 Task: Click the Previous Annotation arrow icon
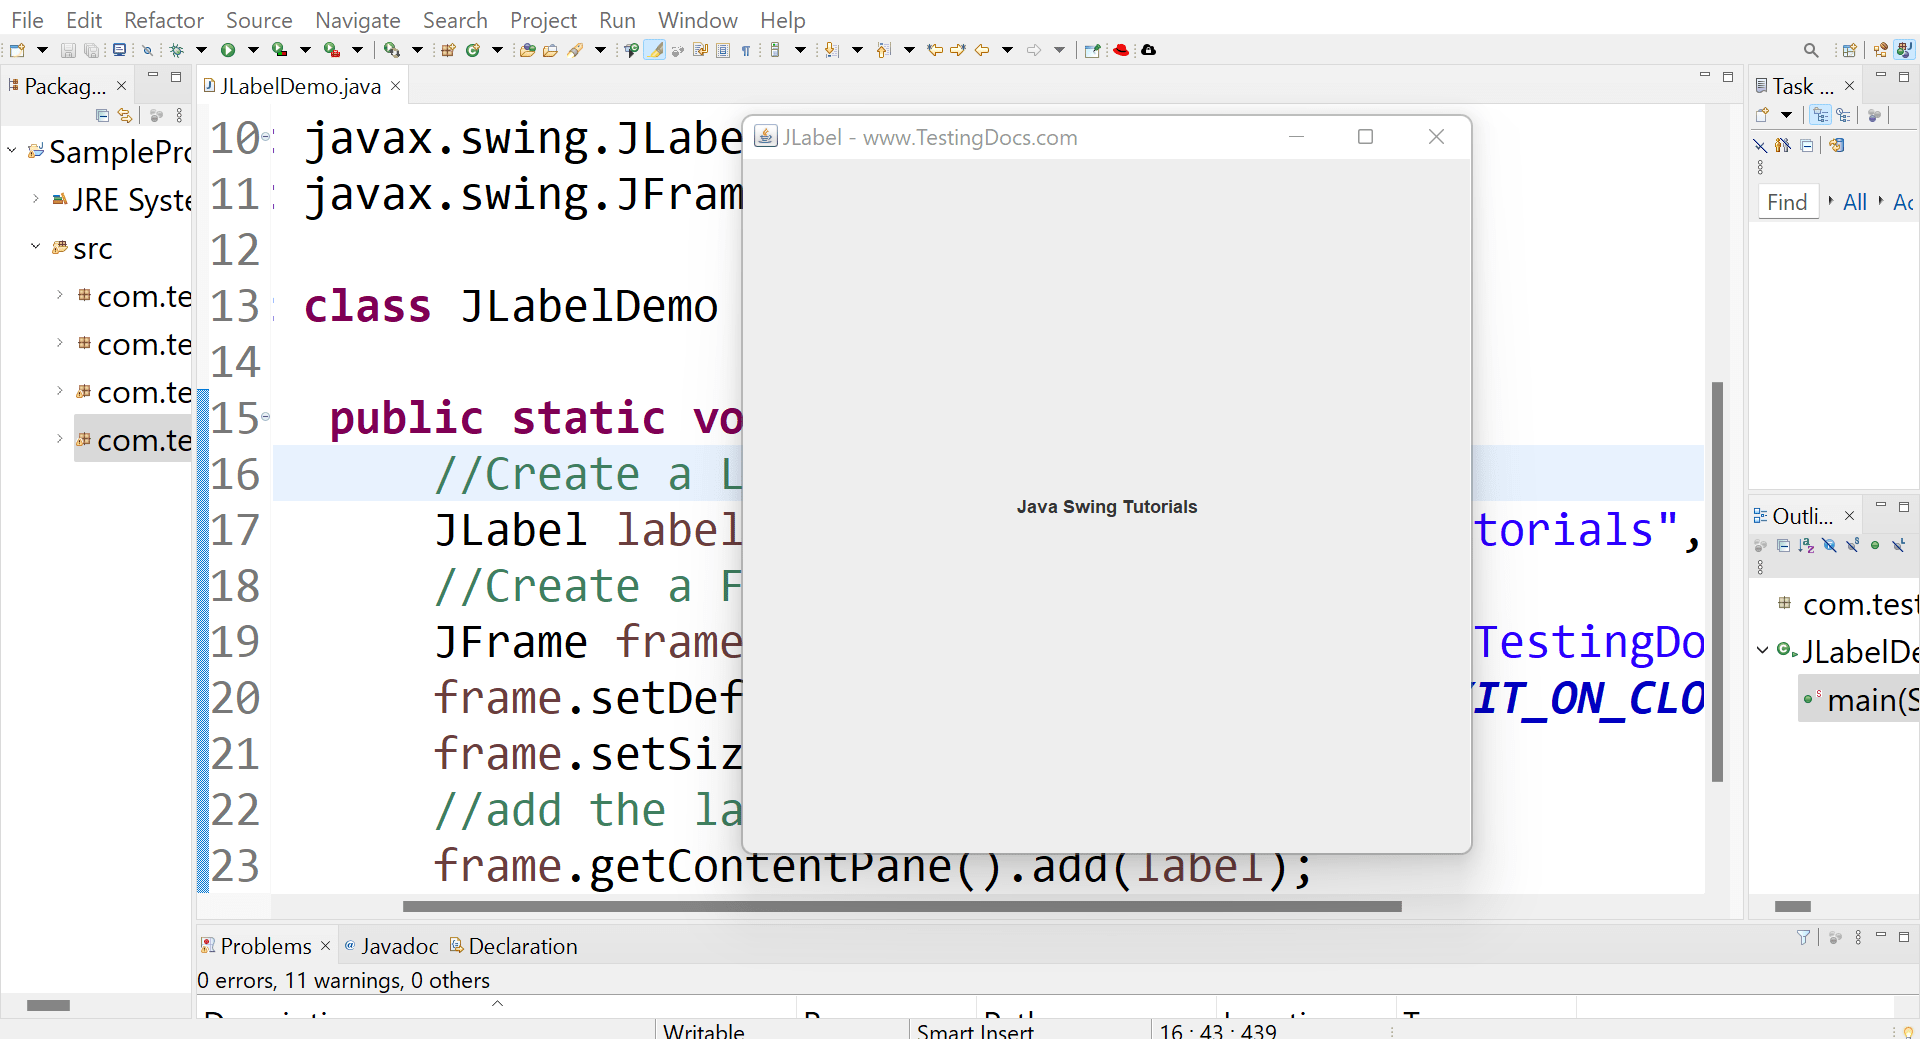883,50
